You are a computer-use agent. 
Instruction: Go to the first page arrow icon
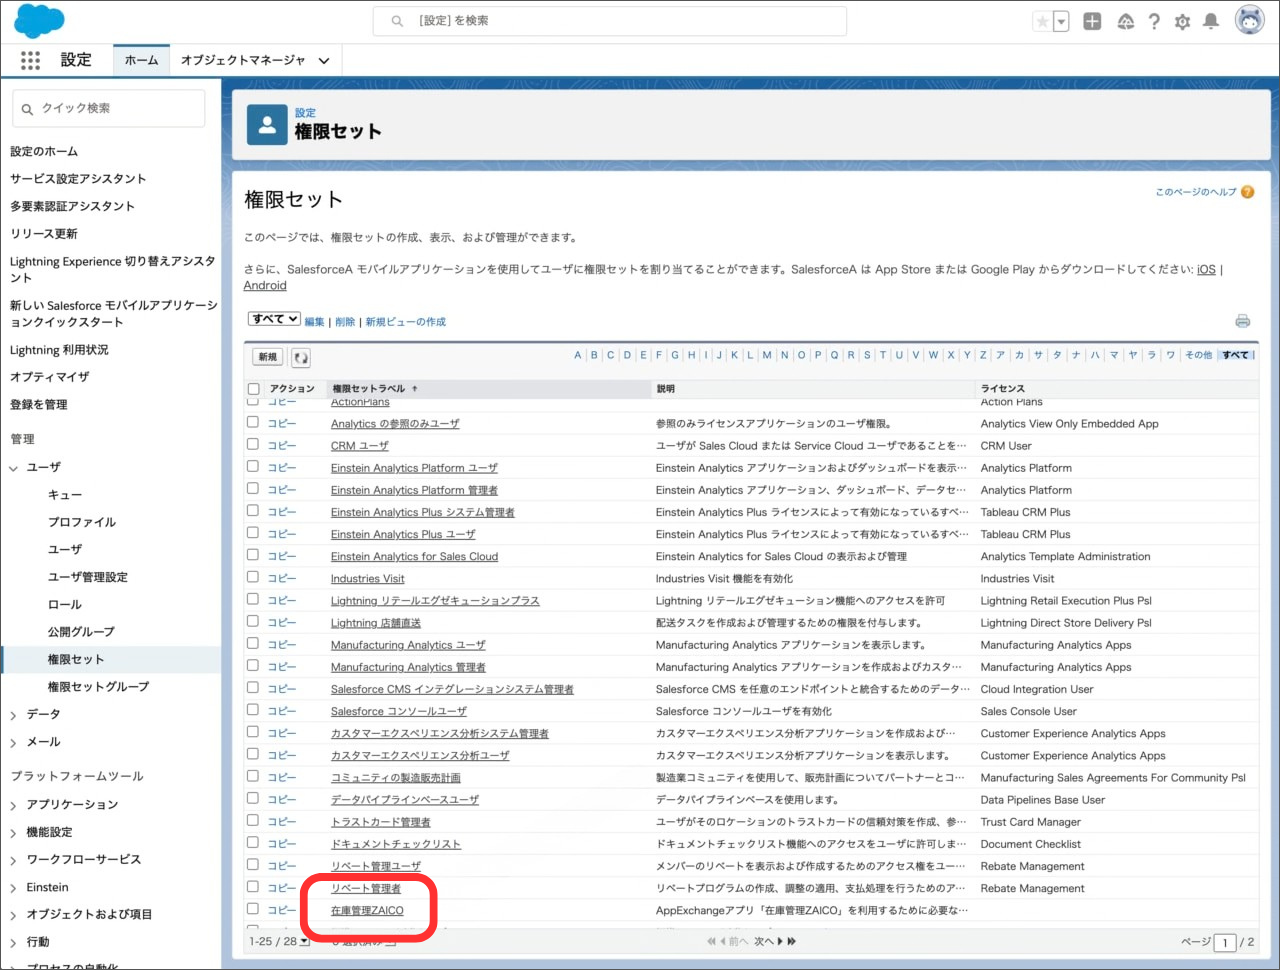point(712,942)
